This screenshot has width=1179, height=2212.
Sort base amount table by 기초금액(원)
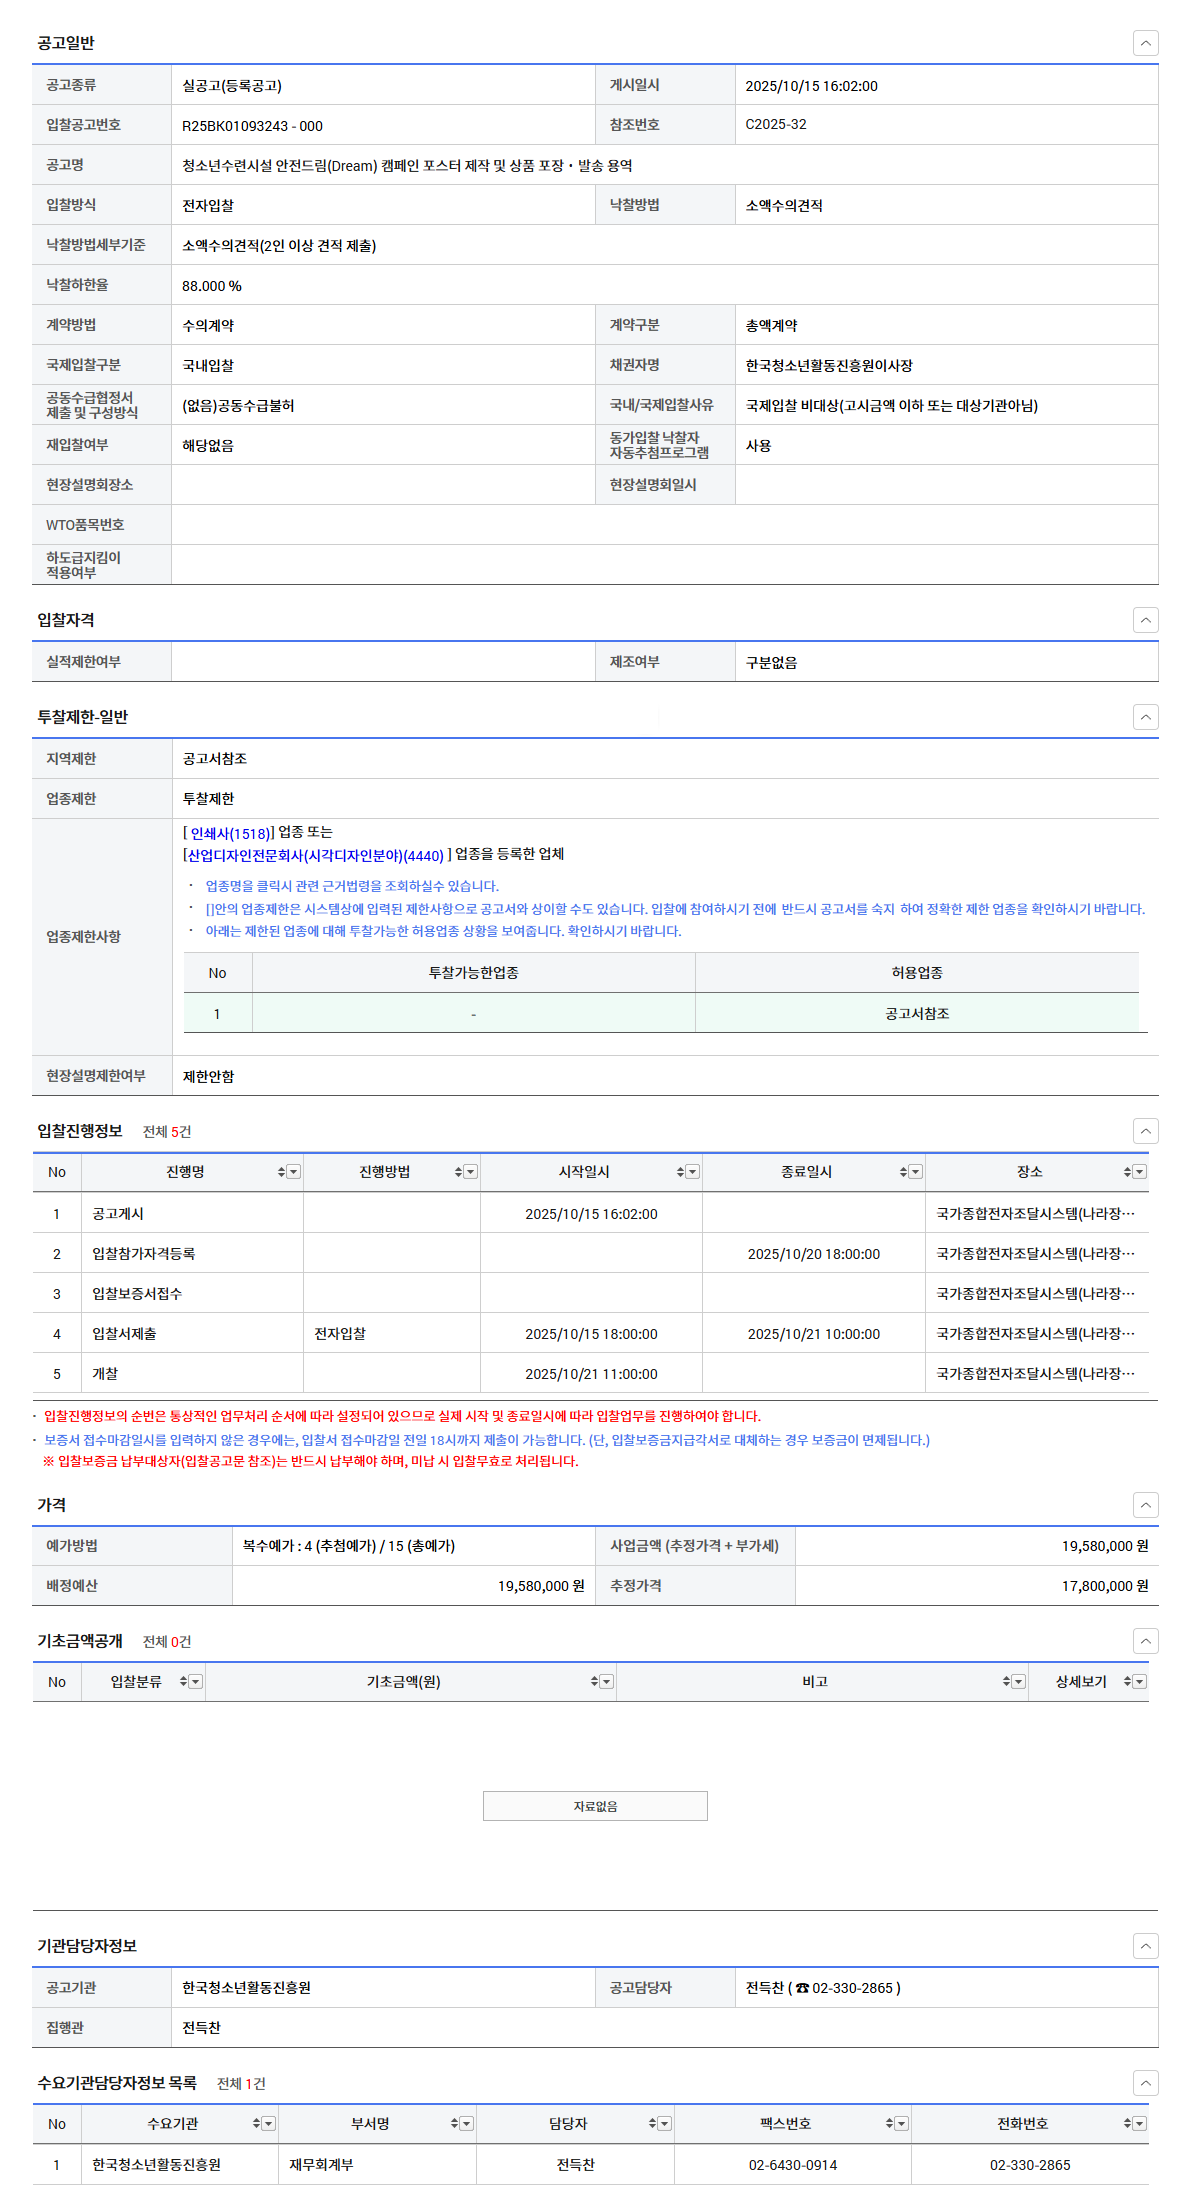click(594, 1682)
